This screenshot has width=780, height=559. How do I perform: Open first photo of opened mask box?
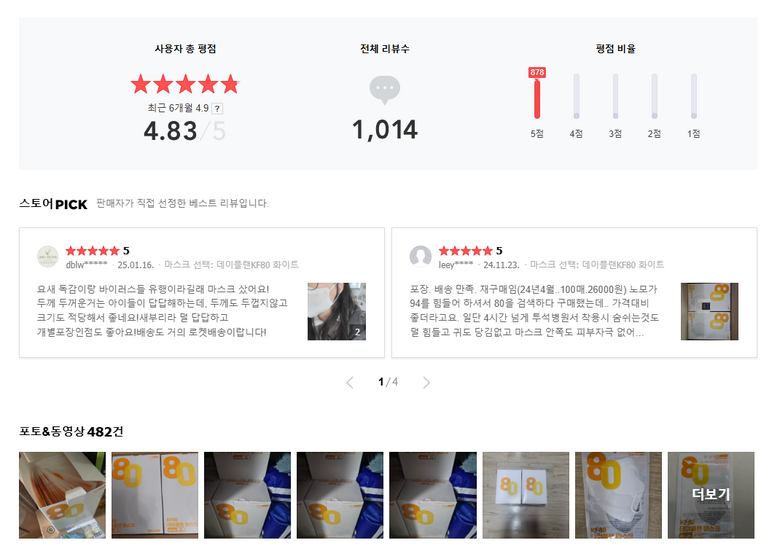pyautogui.click(x=62, y=495)
